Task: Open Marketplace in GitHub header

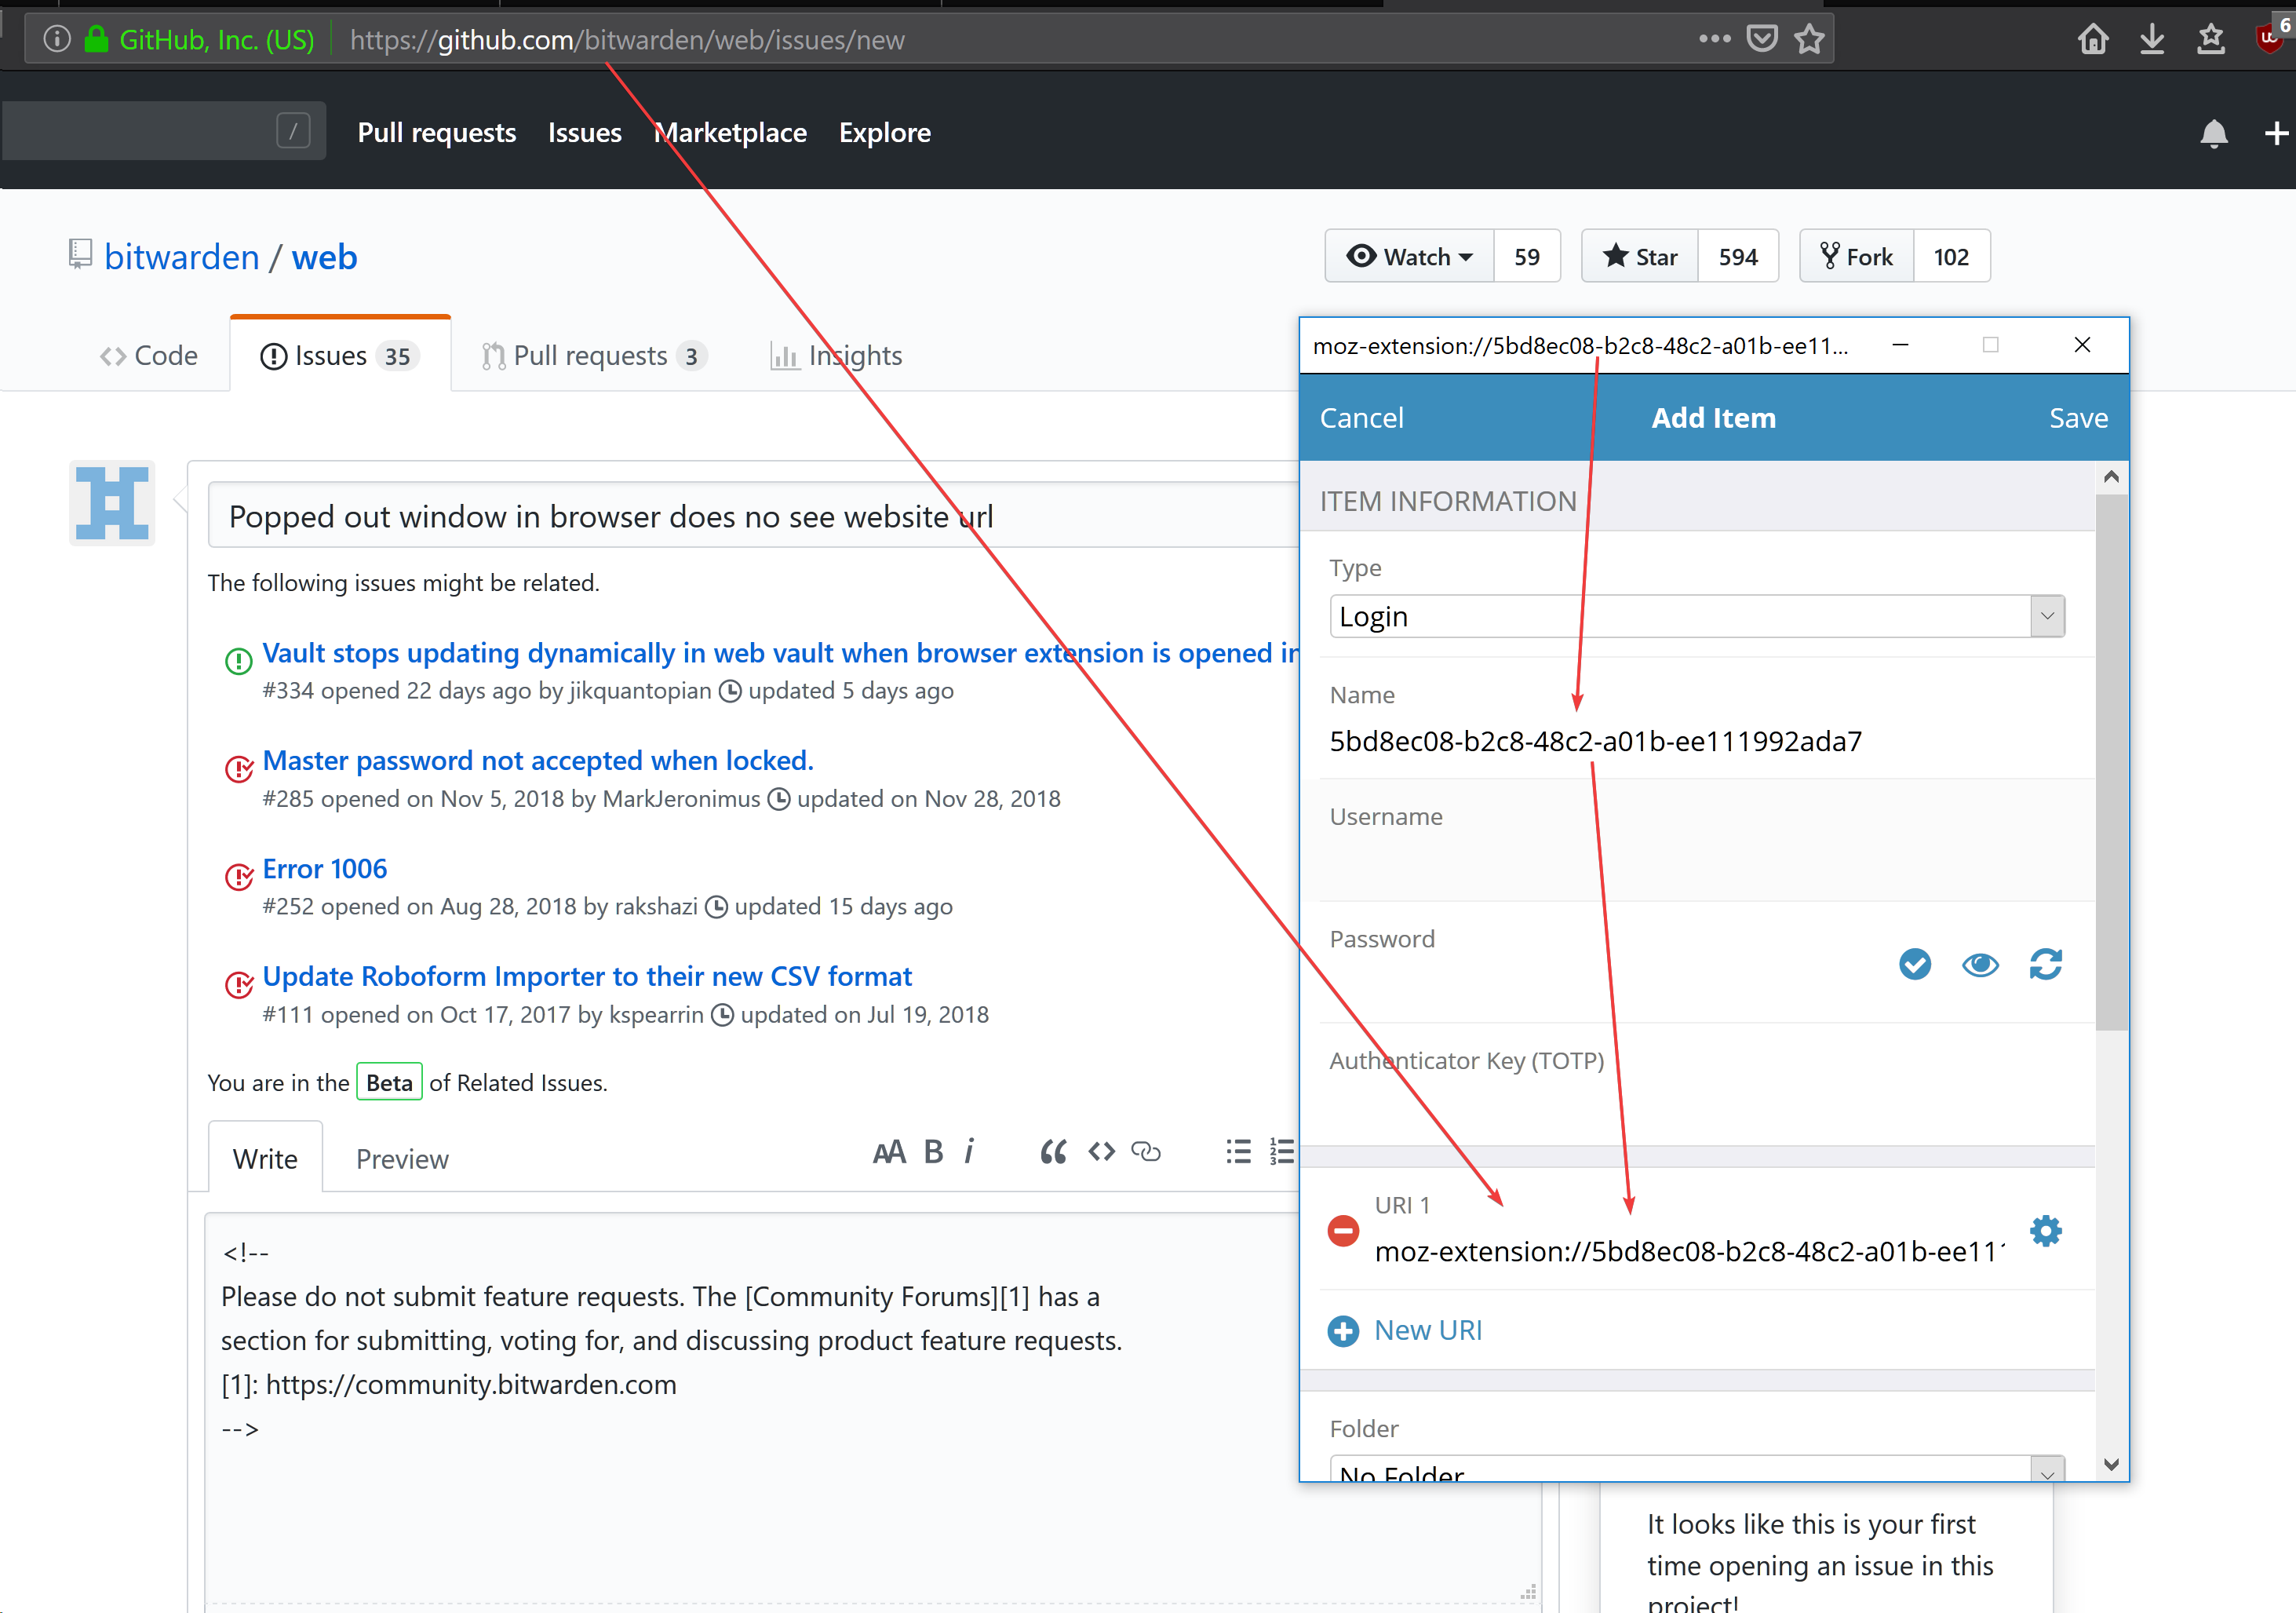Action: (731, 133)
